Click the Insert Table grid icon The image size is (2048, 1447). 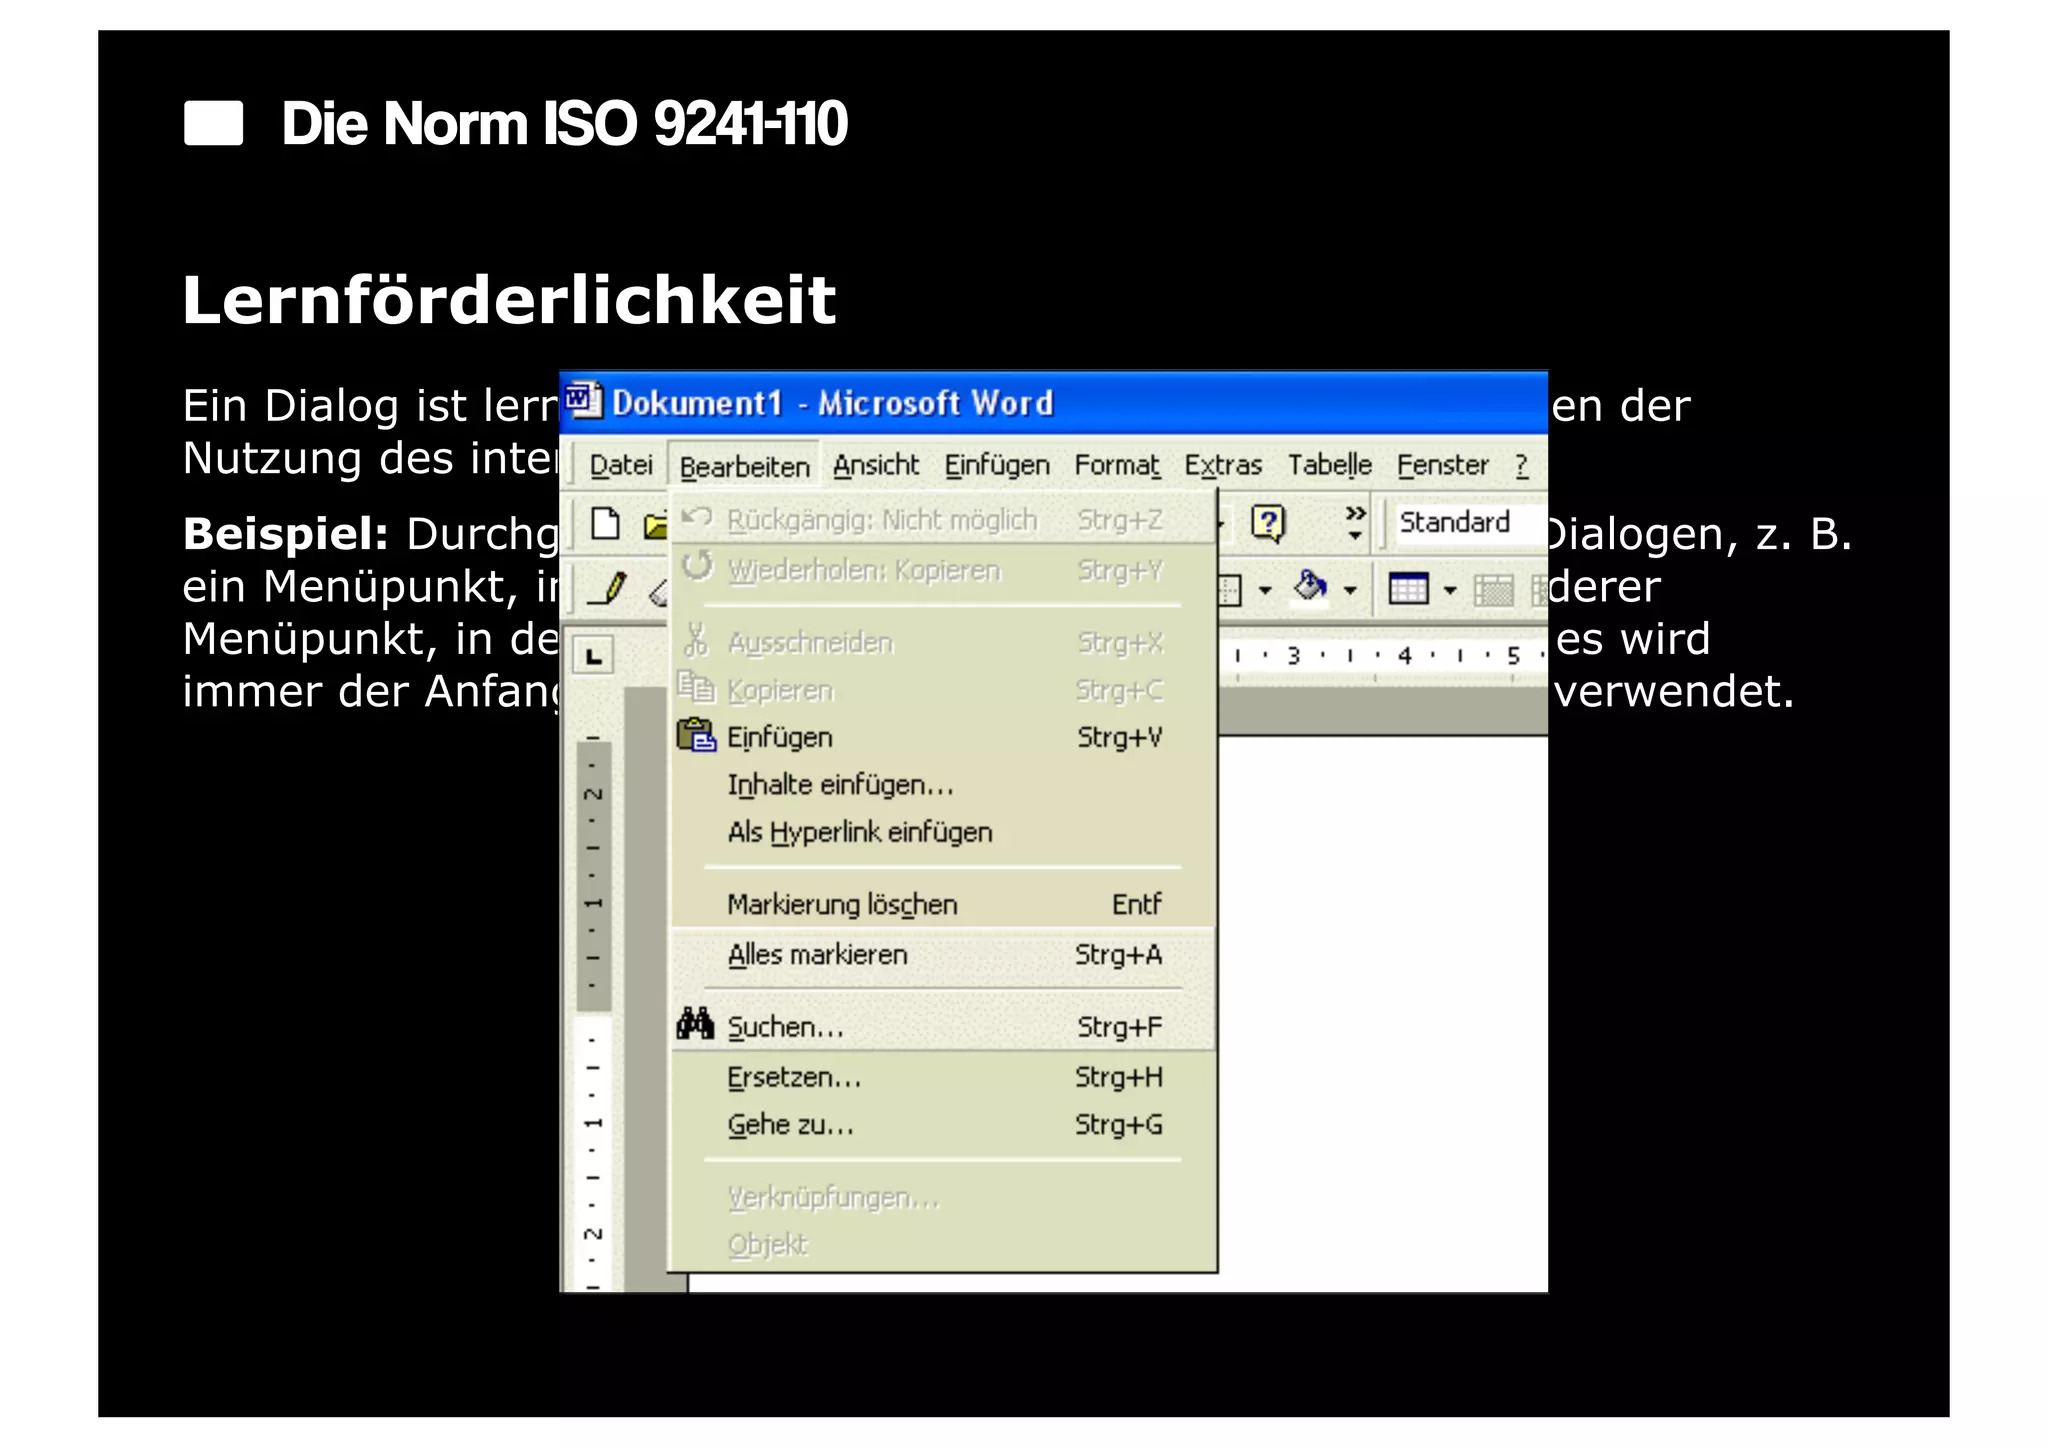[1408, 588]
